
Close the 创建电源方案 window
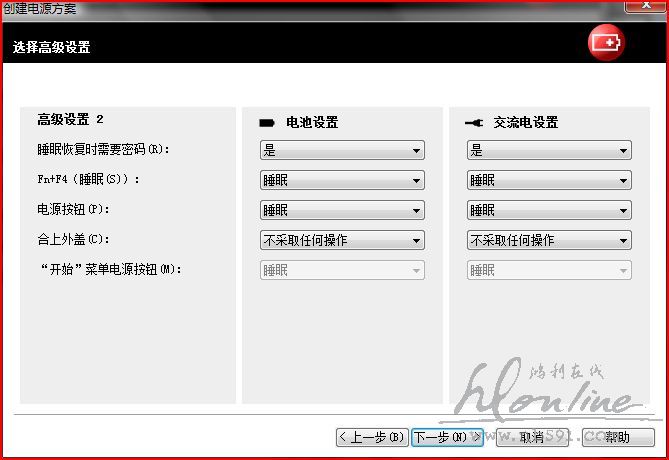tap(646, 6)
